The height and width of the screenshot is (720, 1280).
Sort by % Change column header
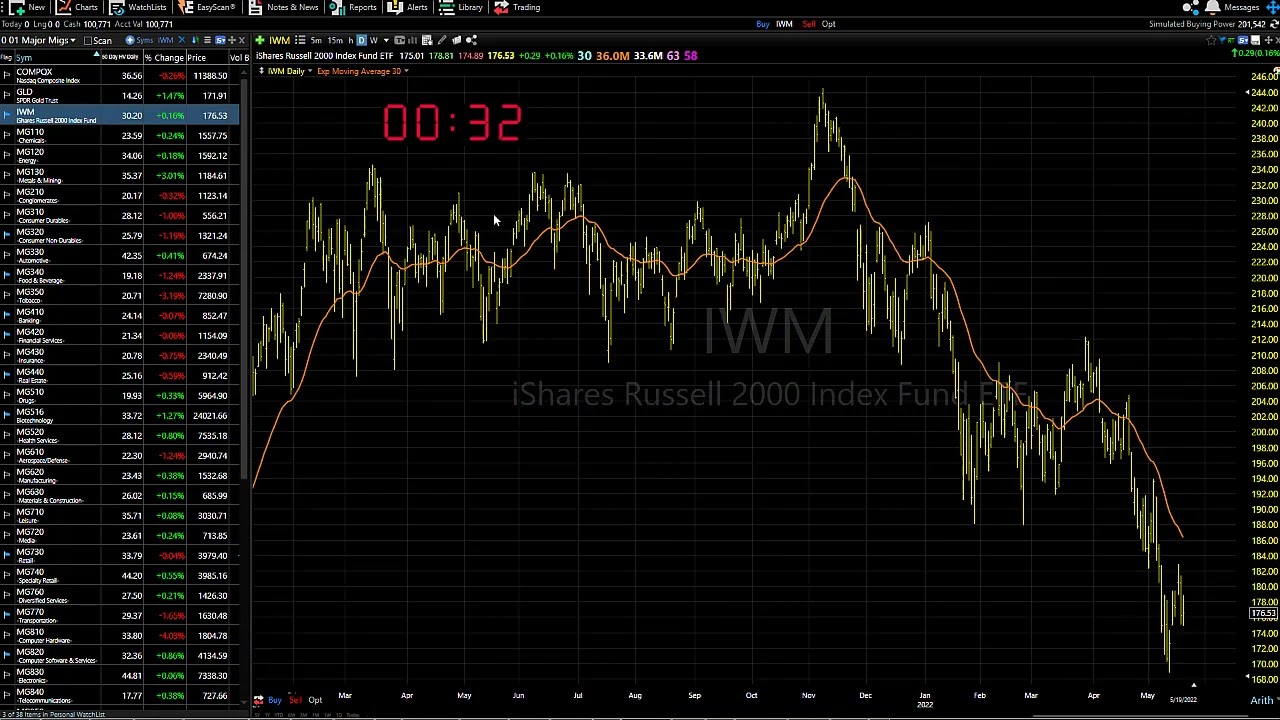point(163,58)
